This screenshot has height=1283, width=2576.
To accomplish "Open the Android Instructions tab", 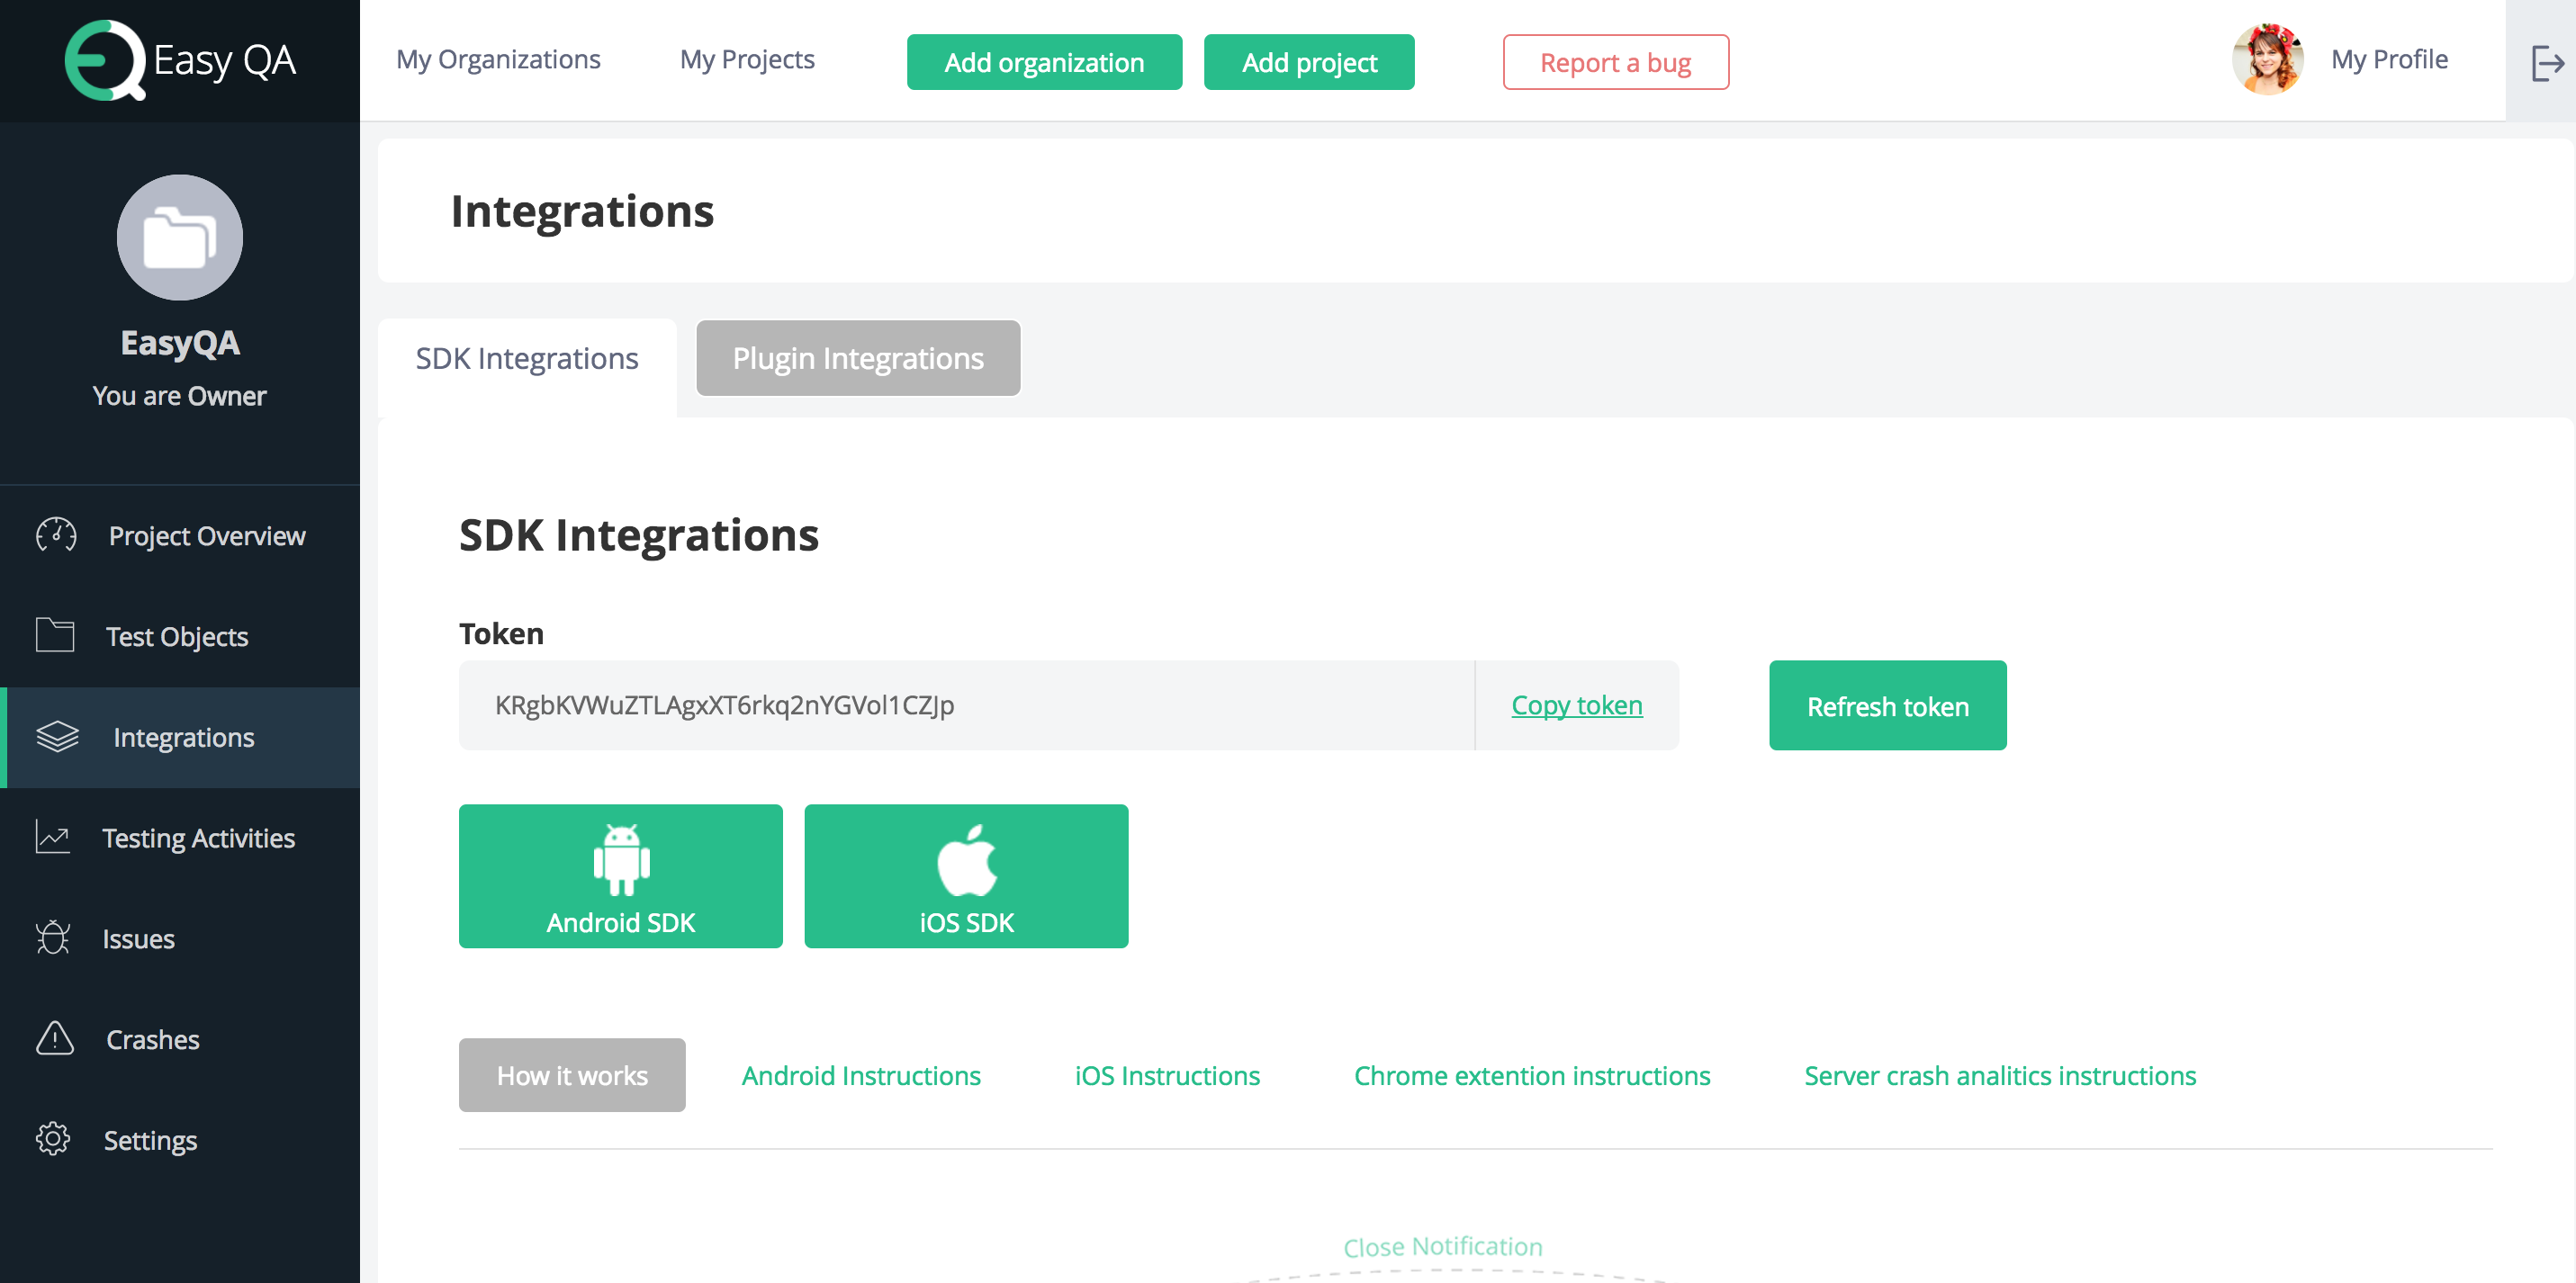I will click(861, 1075).
